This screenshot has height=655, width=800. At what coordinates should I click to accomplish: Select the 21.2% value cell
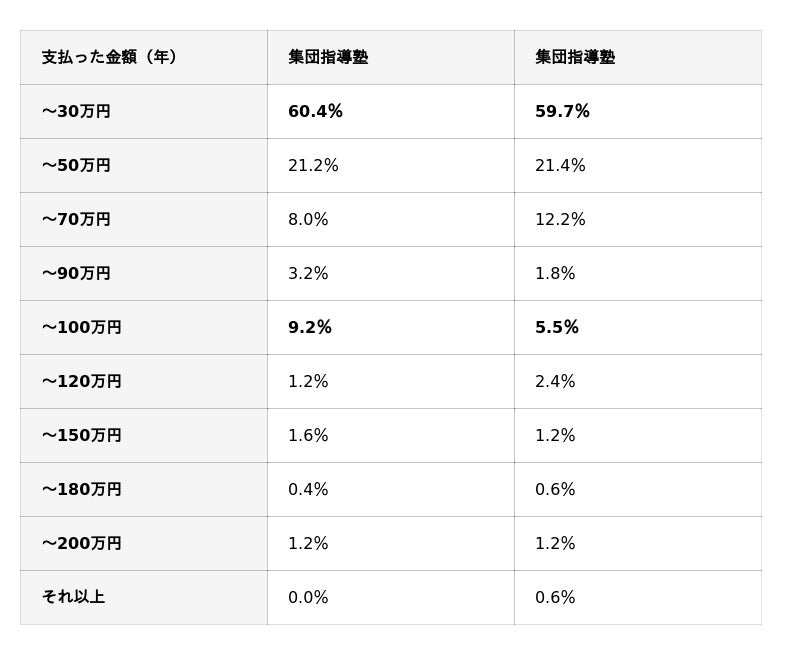click(313, 165)
